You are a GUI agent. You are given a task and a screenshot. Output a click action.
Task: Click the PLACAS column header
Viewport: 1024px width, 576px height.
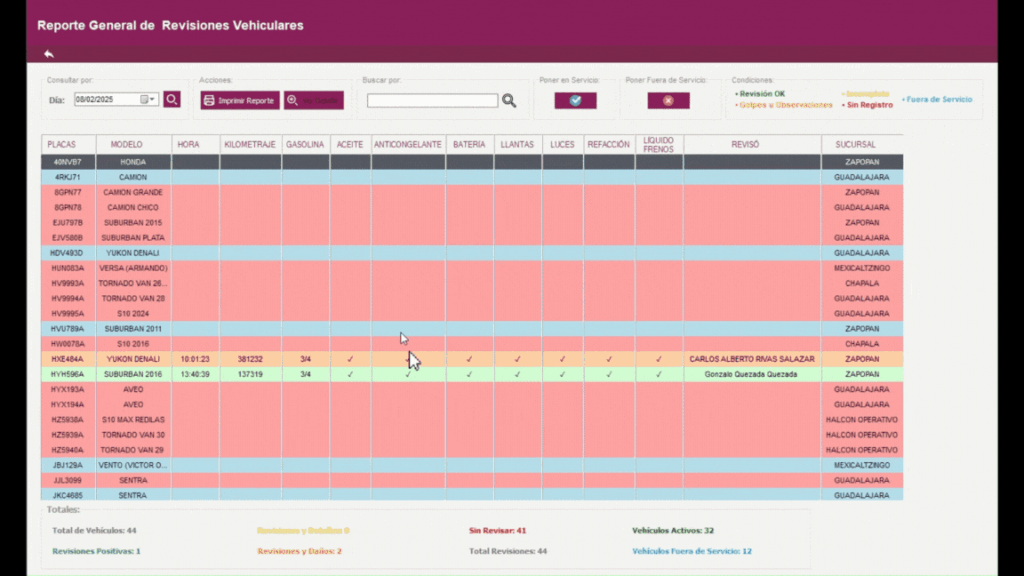coord(68,145)
